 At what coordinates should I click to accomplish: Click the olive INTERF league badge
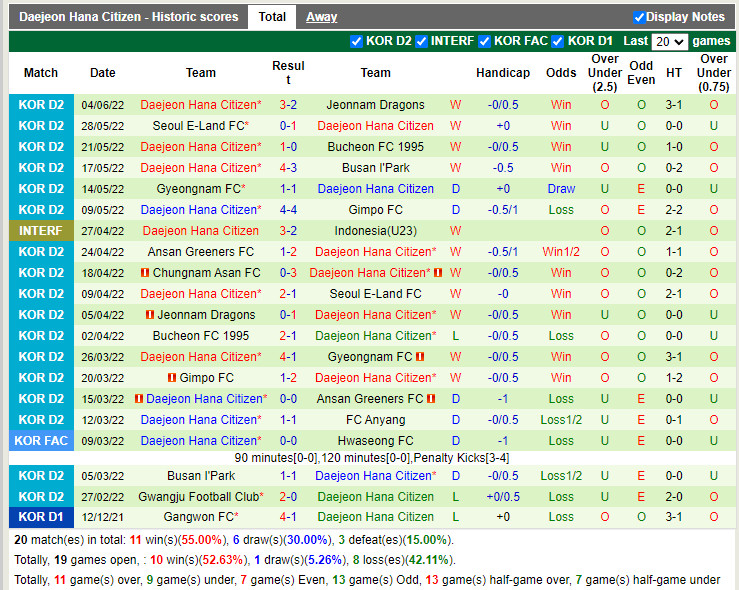click(x=41, y=231)
